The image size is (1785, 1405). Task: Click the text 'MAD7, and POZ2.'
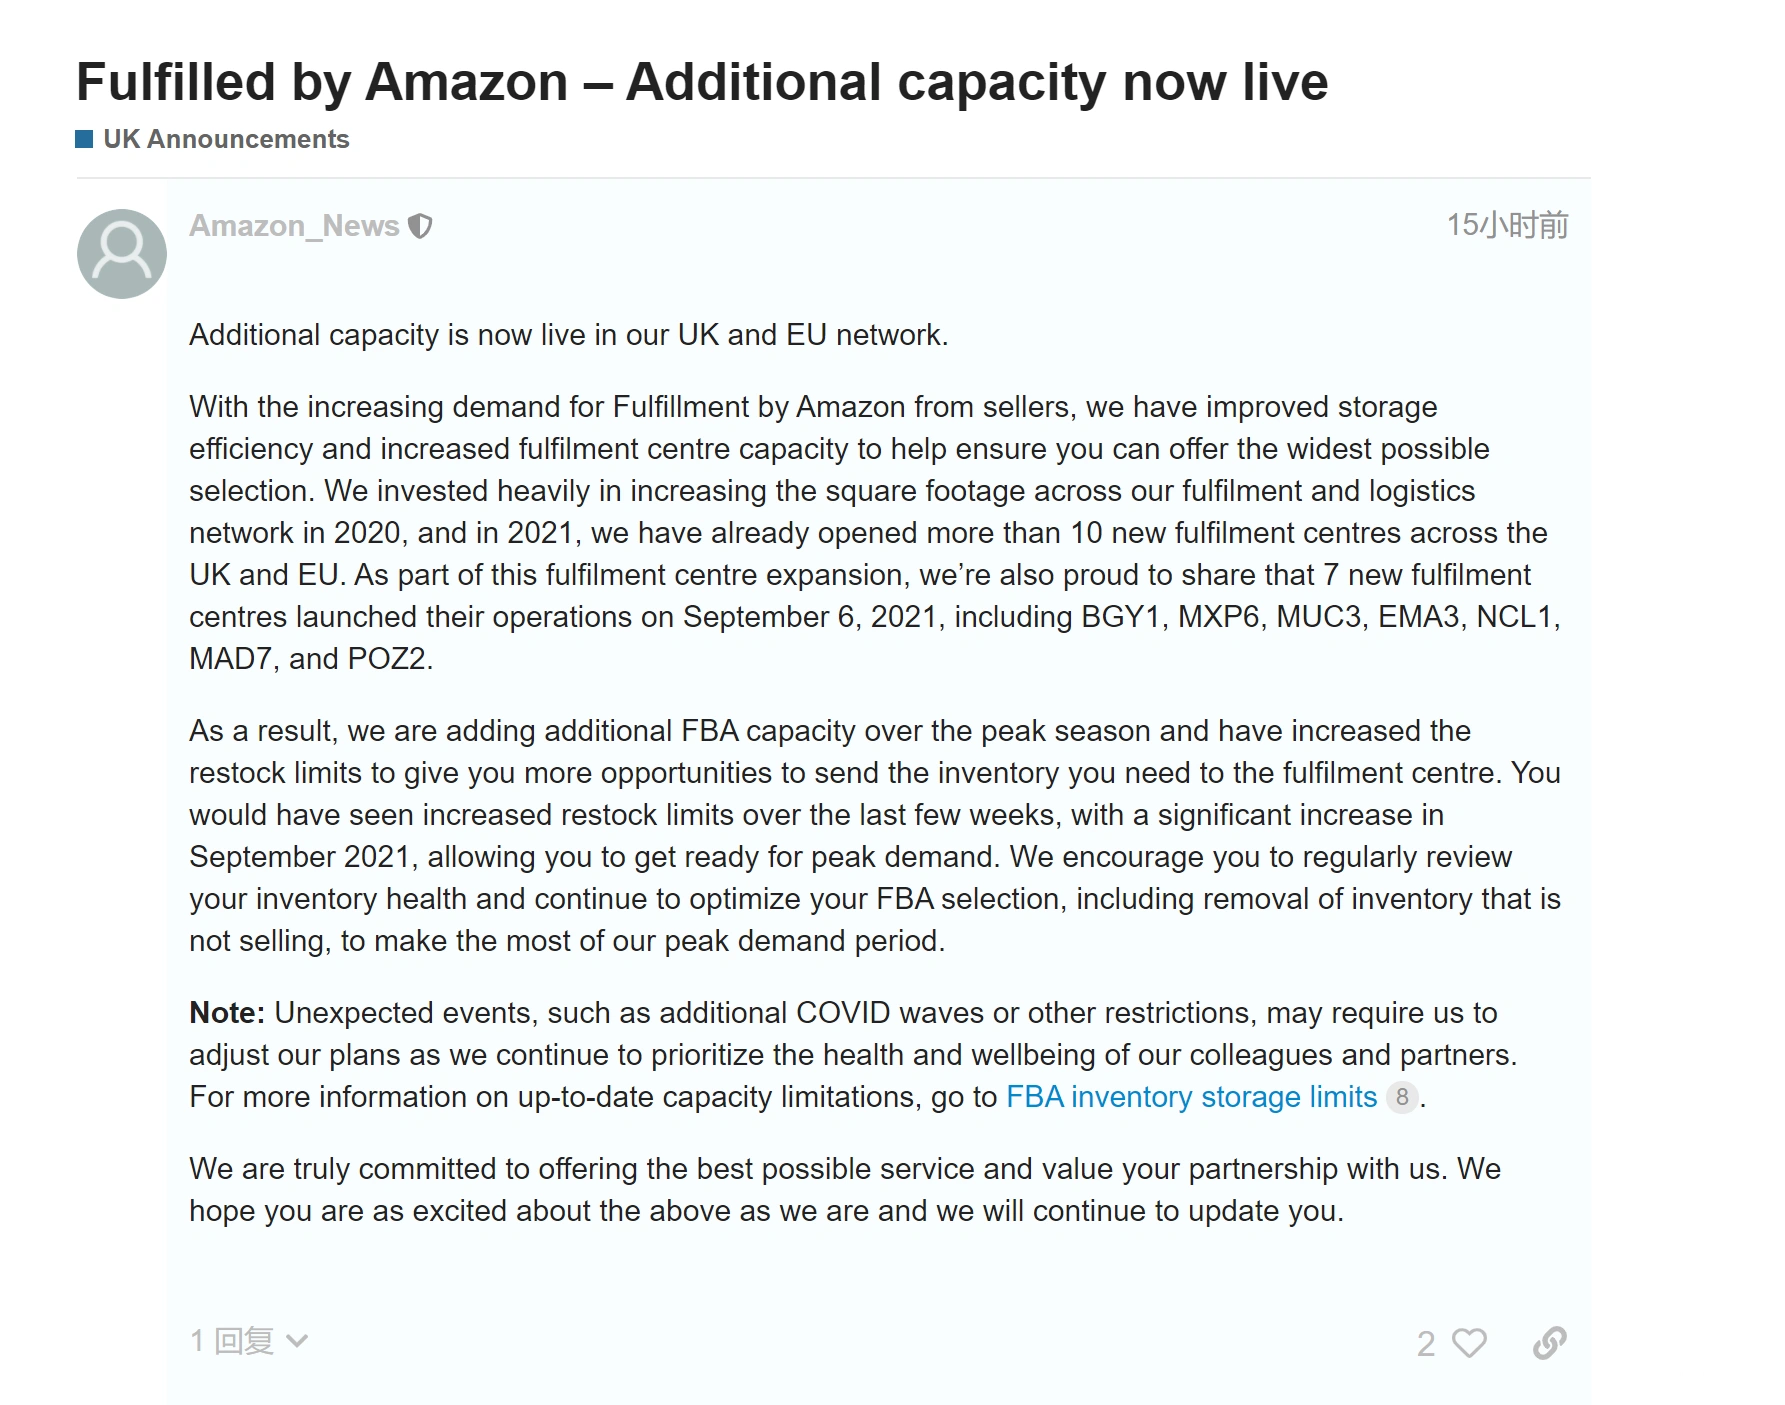(311, 659)
